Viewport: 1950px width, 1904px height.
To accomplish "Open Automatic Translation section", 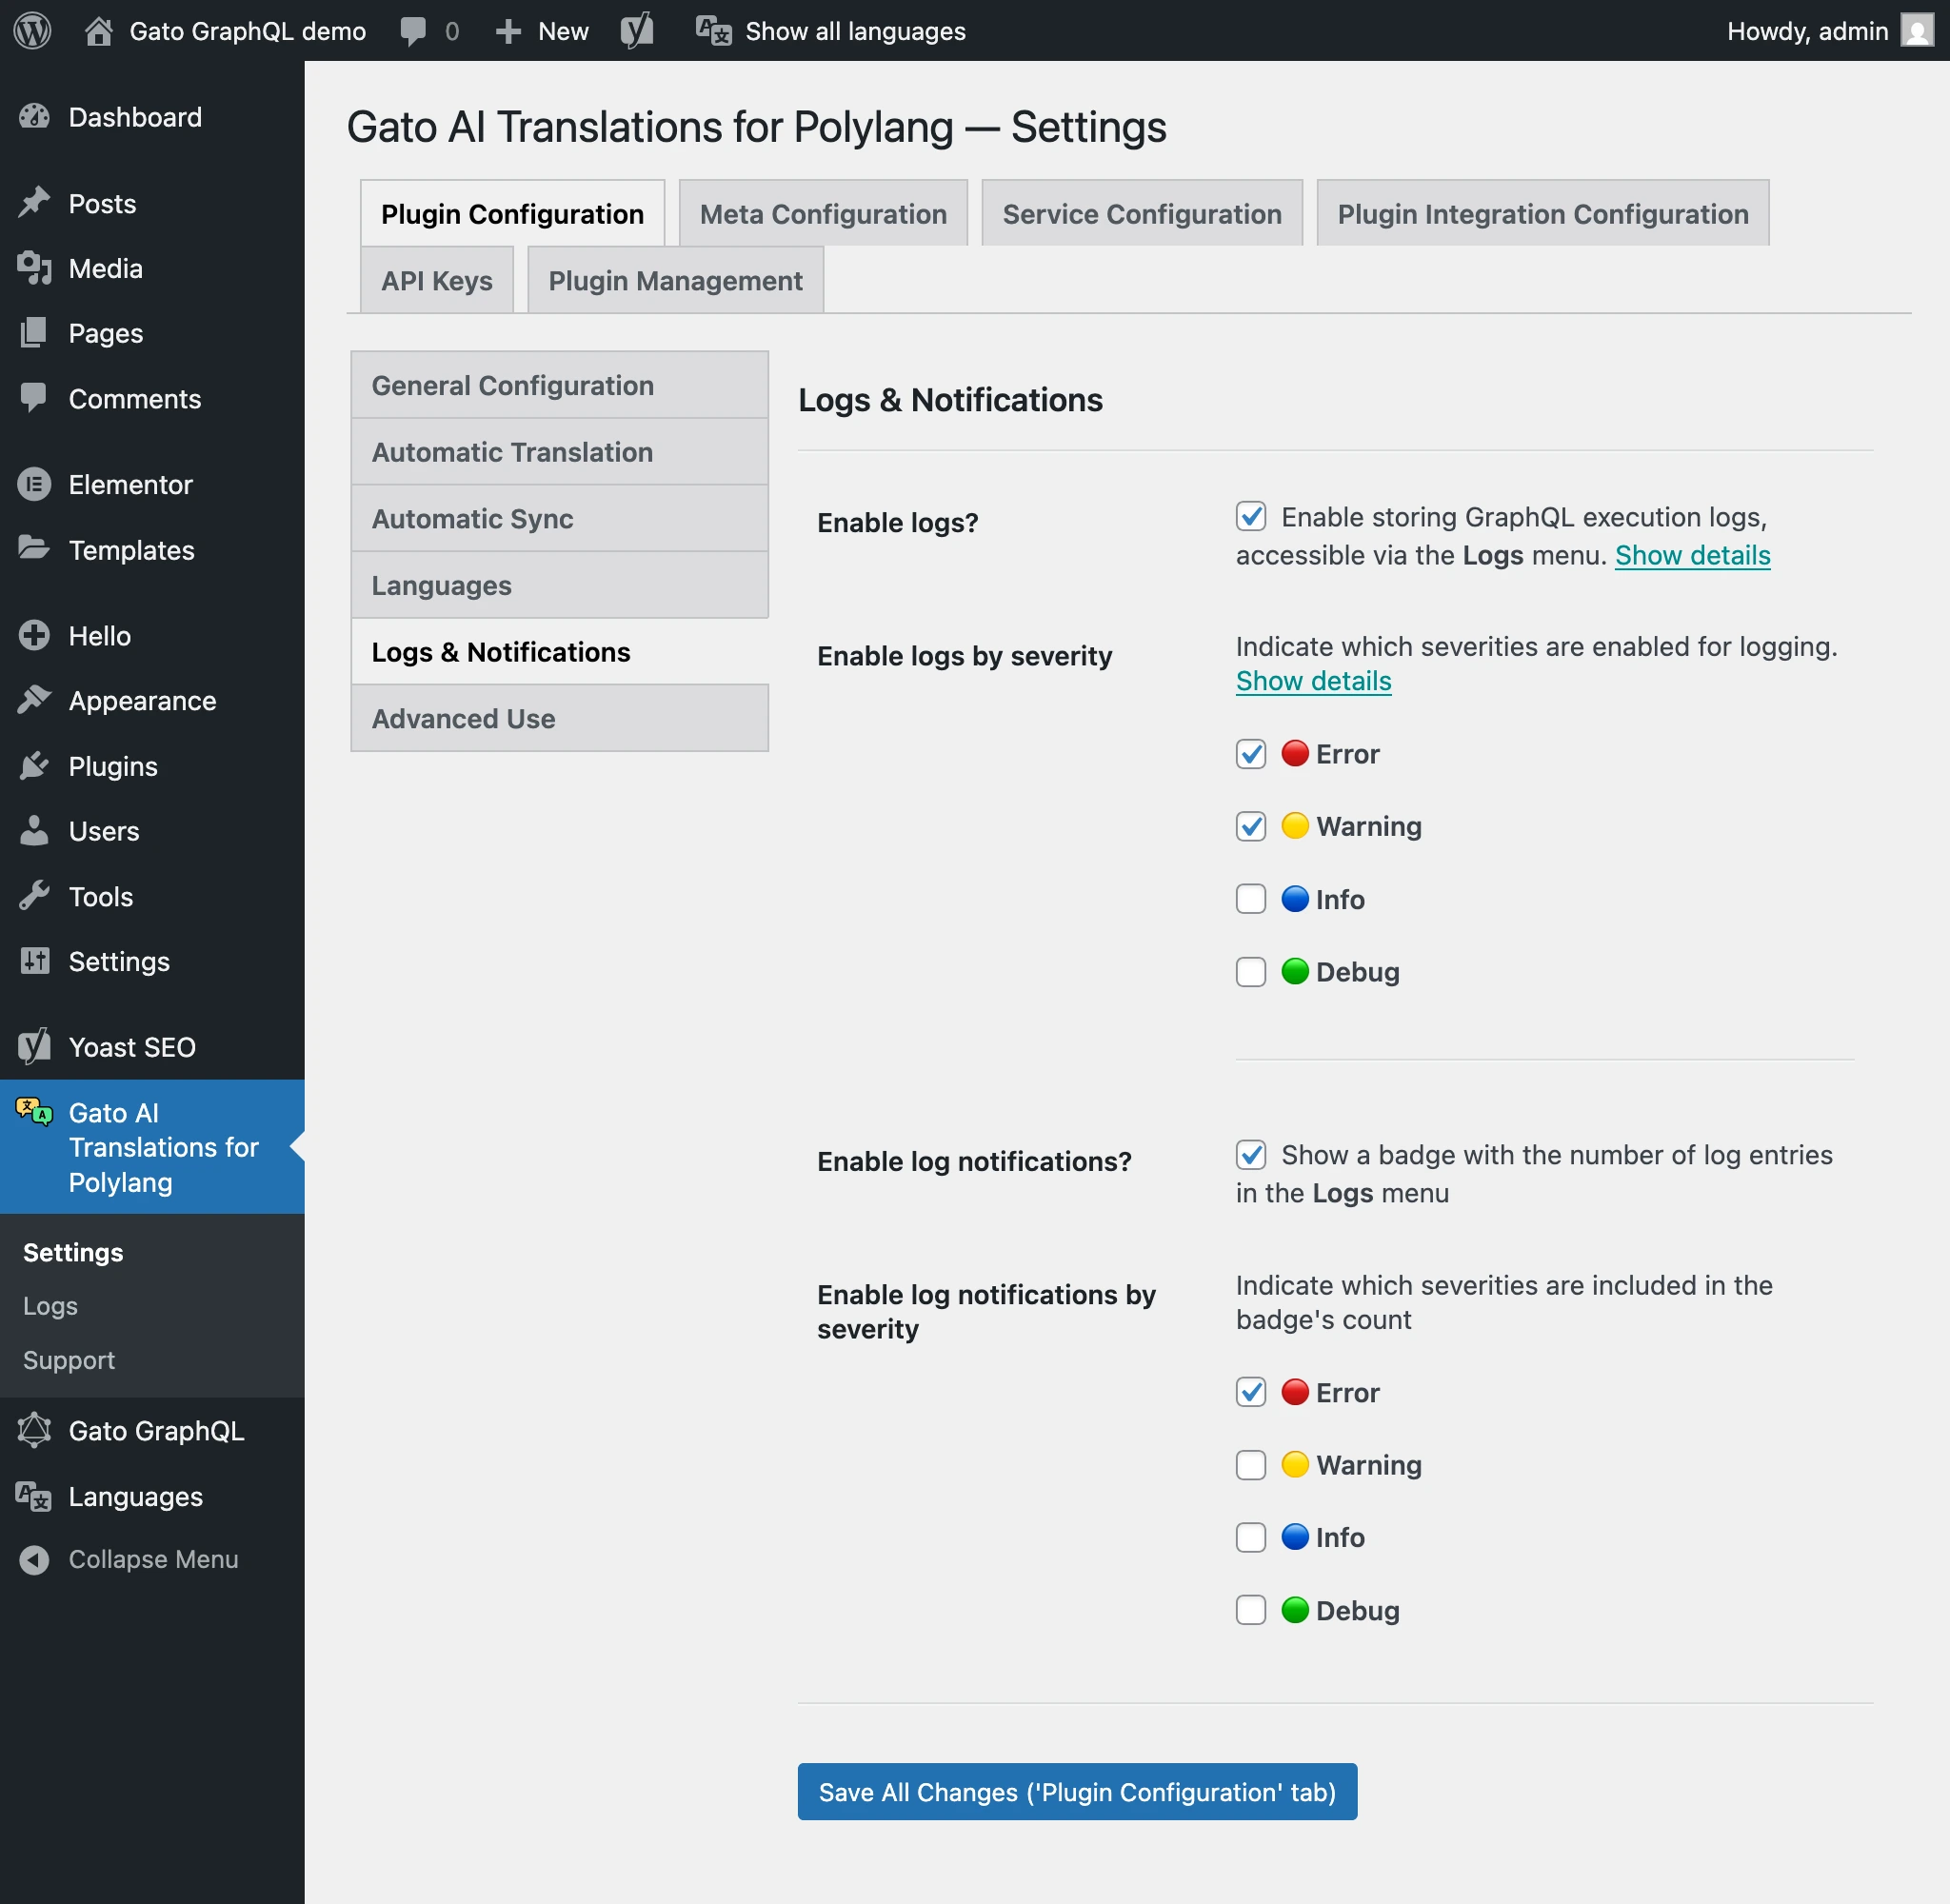I will coord(560,452).
